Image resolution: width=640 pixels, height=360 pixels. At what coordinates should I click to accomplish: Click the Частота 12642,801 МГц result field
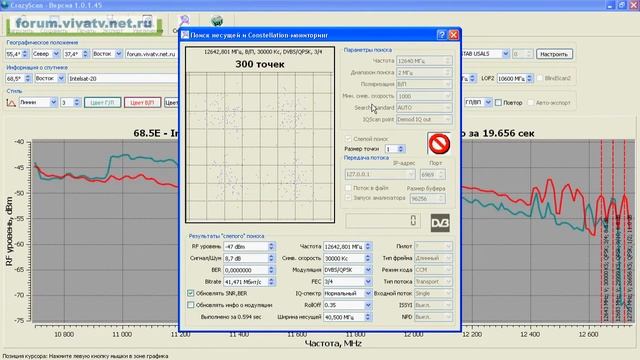(x=347, y=247)
